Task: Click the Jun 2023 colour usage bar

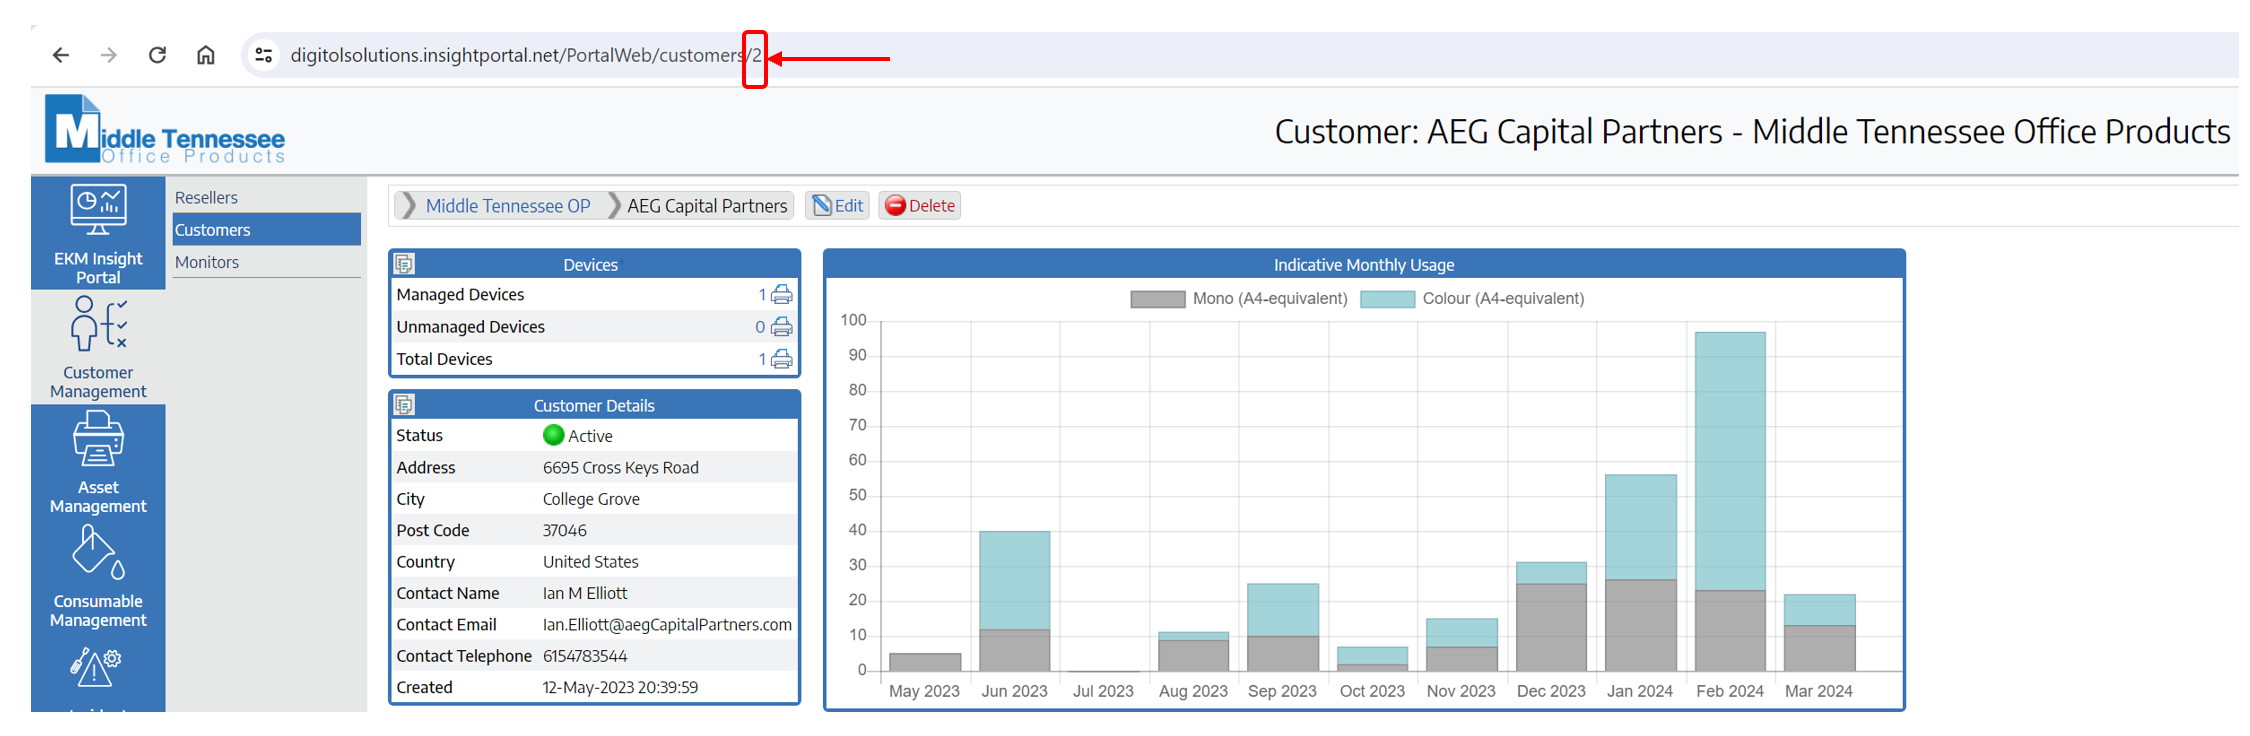Action: point(1015,580)
